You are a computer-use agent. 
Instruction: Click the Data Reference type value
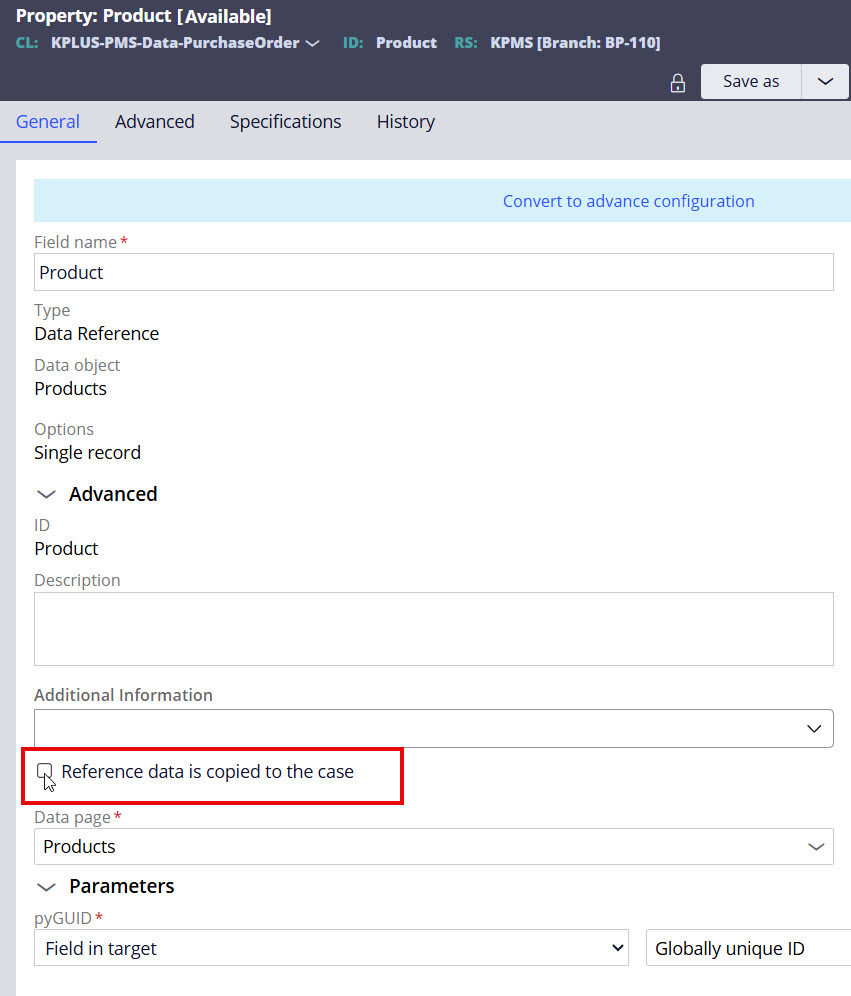coord(97,333)
